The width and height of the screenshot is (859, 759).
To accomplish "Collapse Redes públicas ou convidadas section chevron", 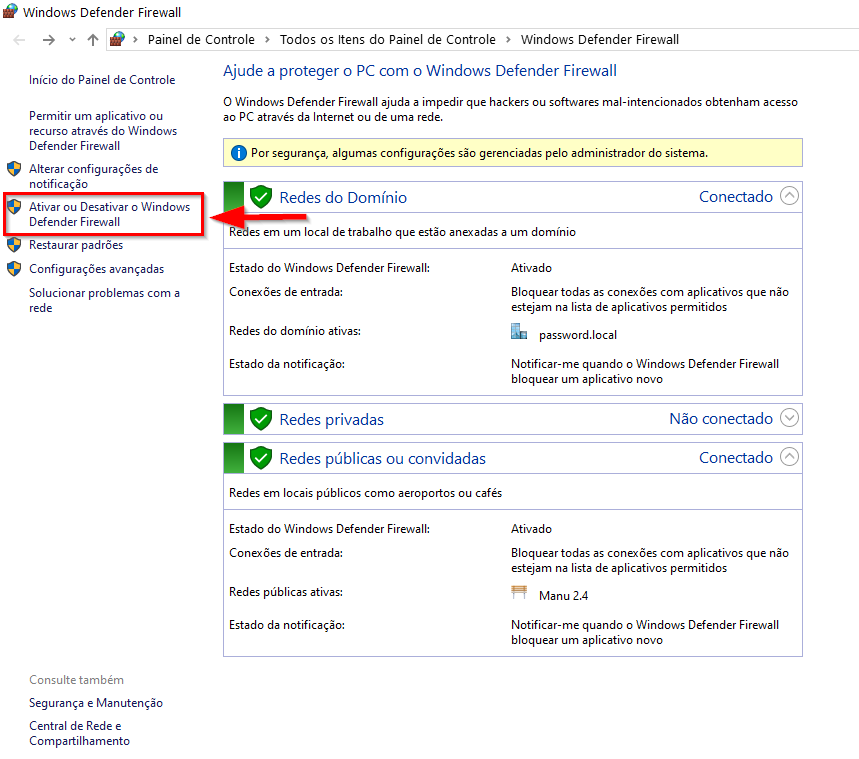I will 789,456.
